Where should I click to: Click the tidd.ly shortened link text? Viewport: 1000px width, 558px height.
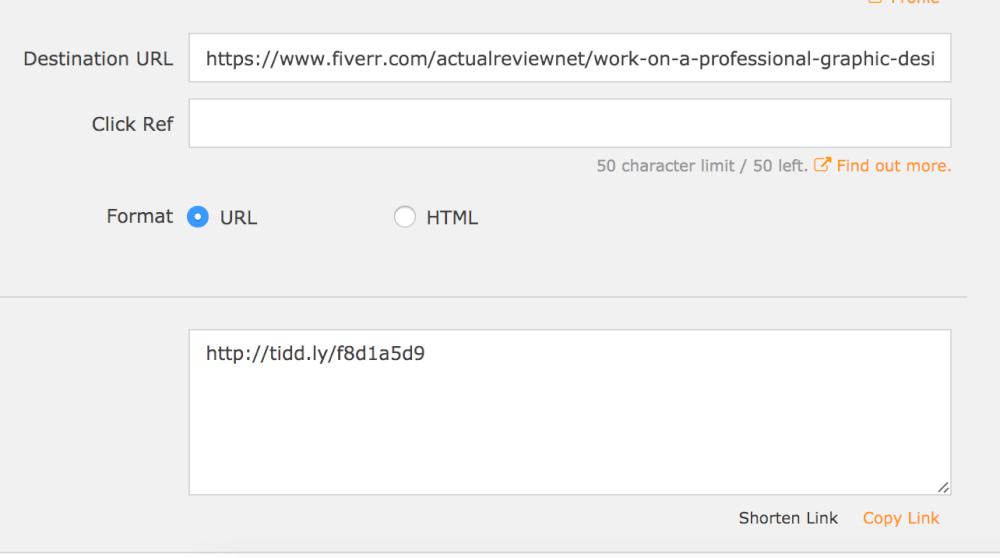pos(315,353)
